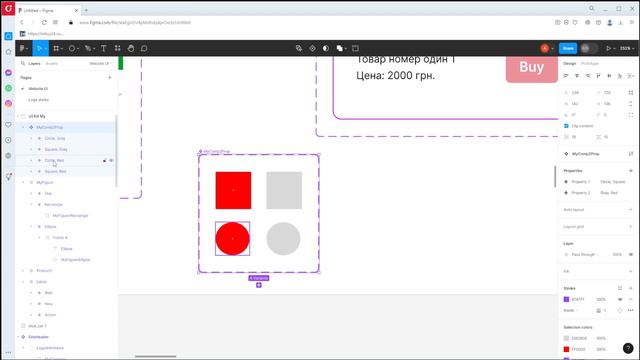Expand the Product1 layer
The width and height of the screenshot is (640, 360).
click(x=23, y=271)
